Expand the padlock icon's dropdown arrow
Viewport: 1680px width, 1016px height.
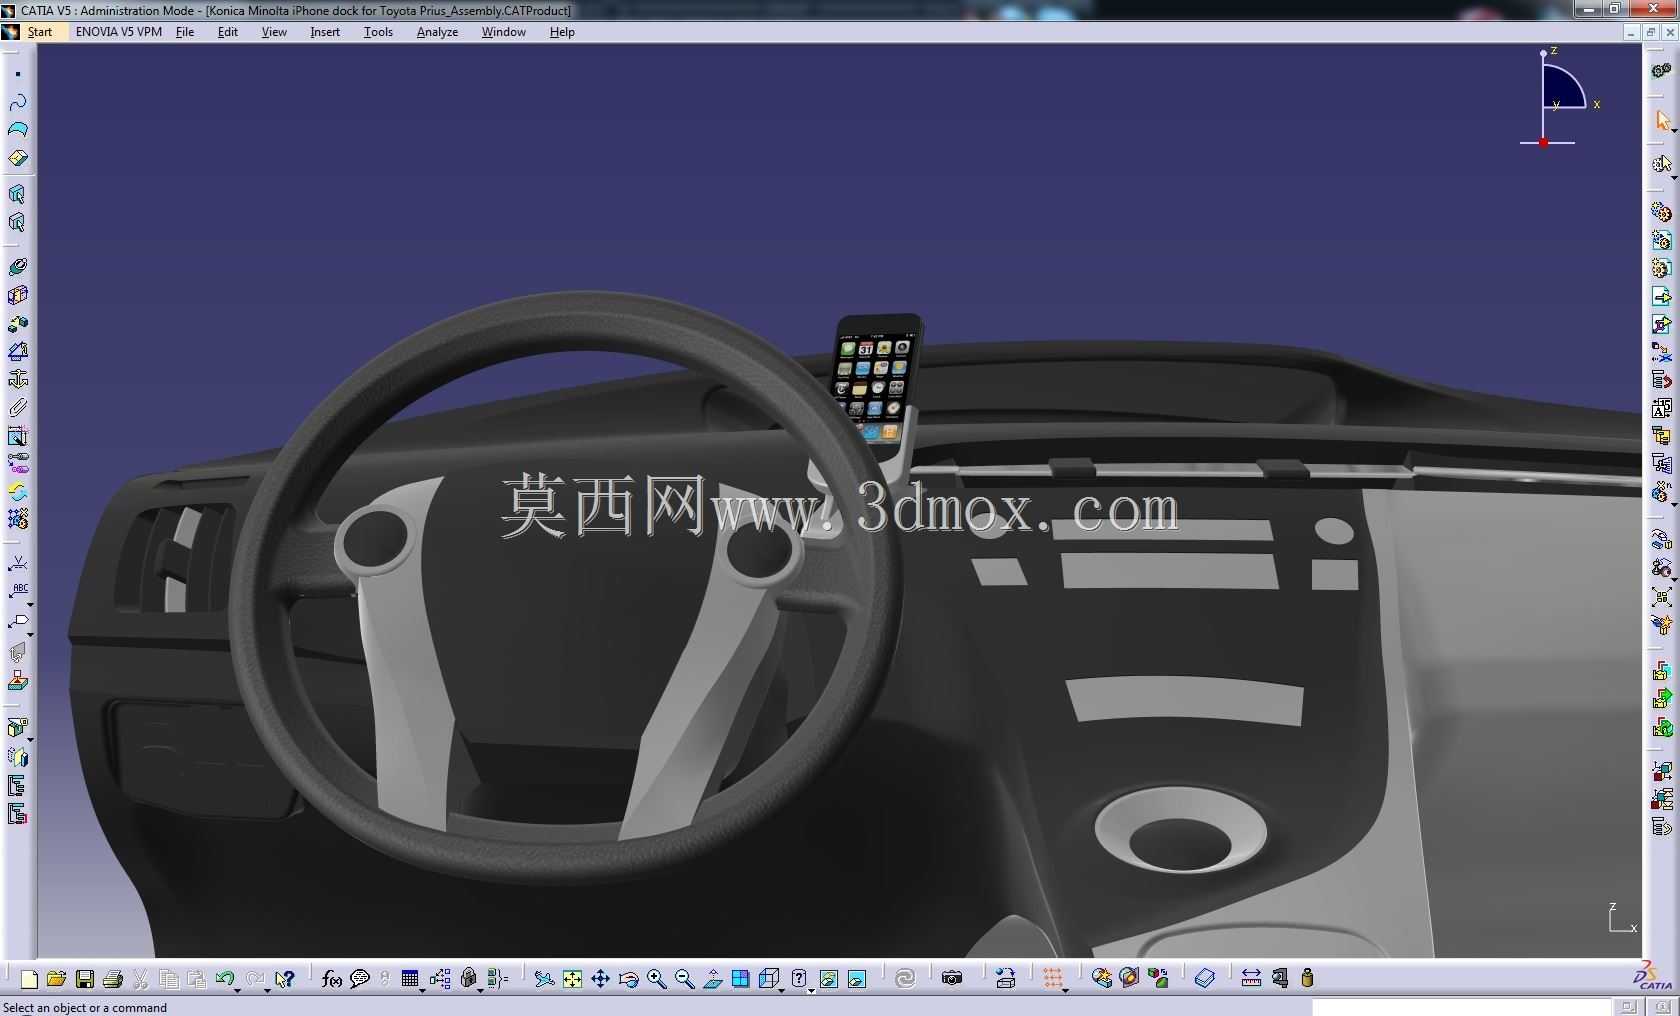(x=480, y=990)
